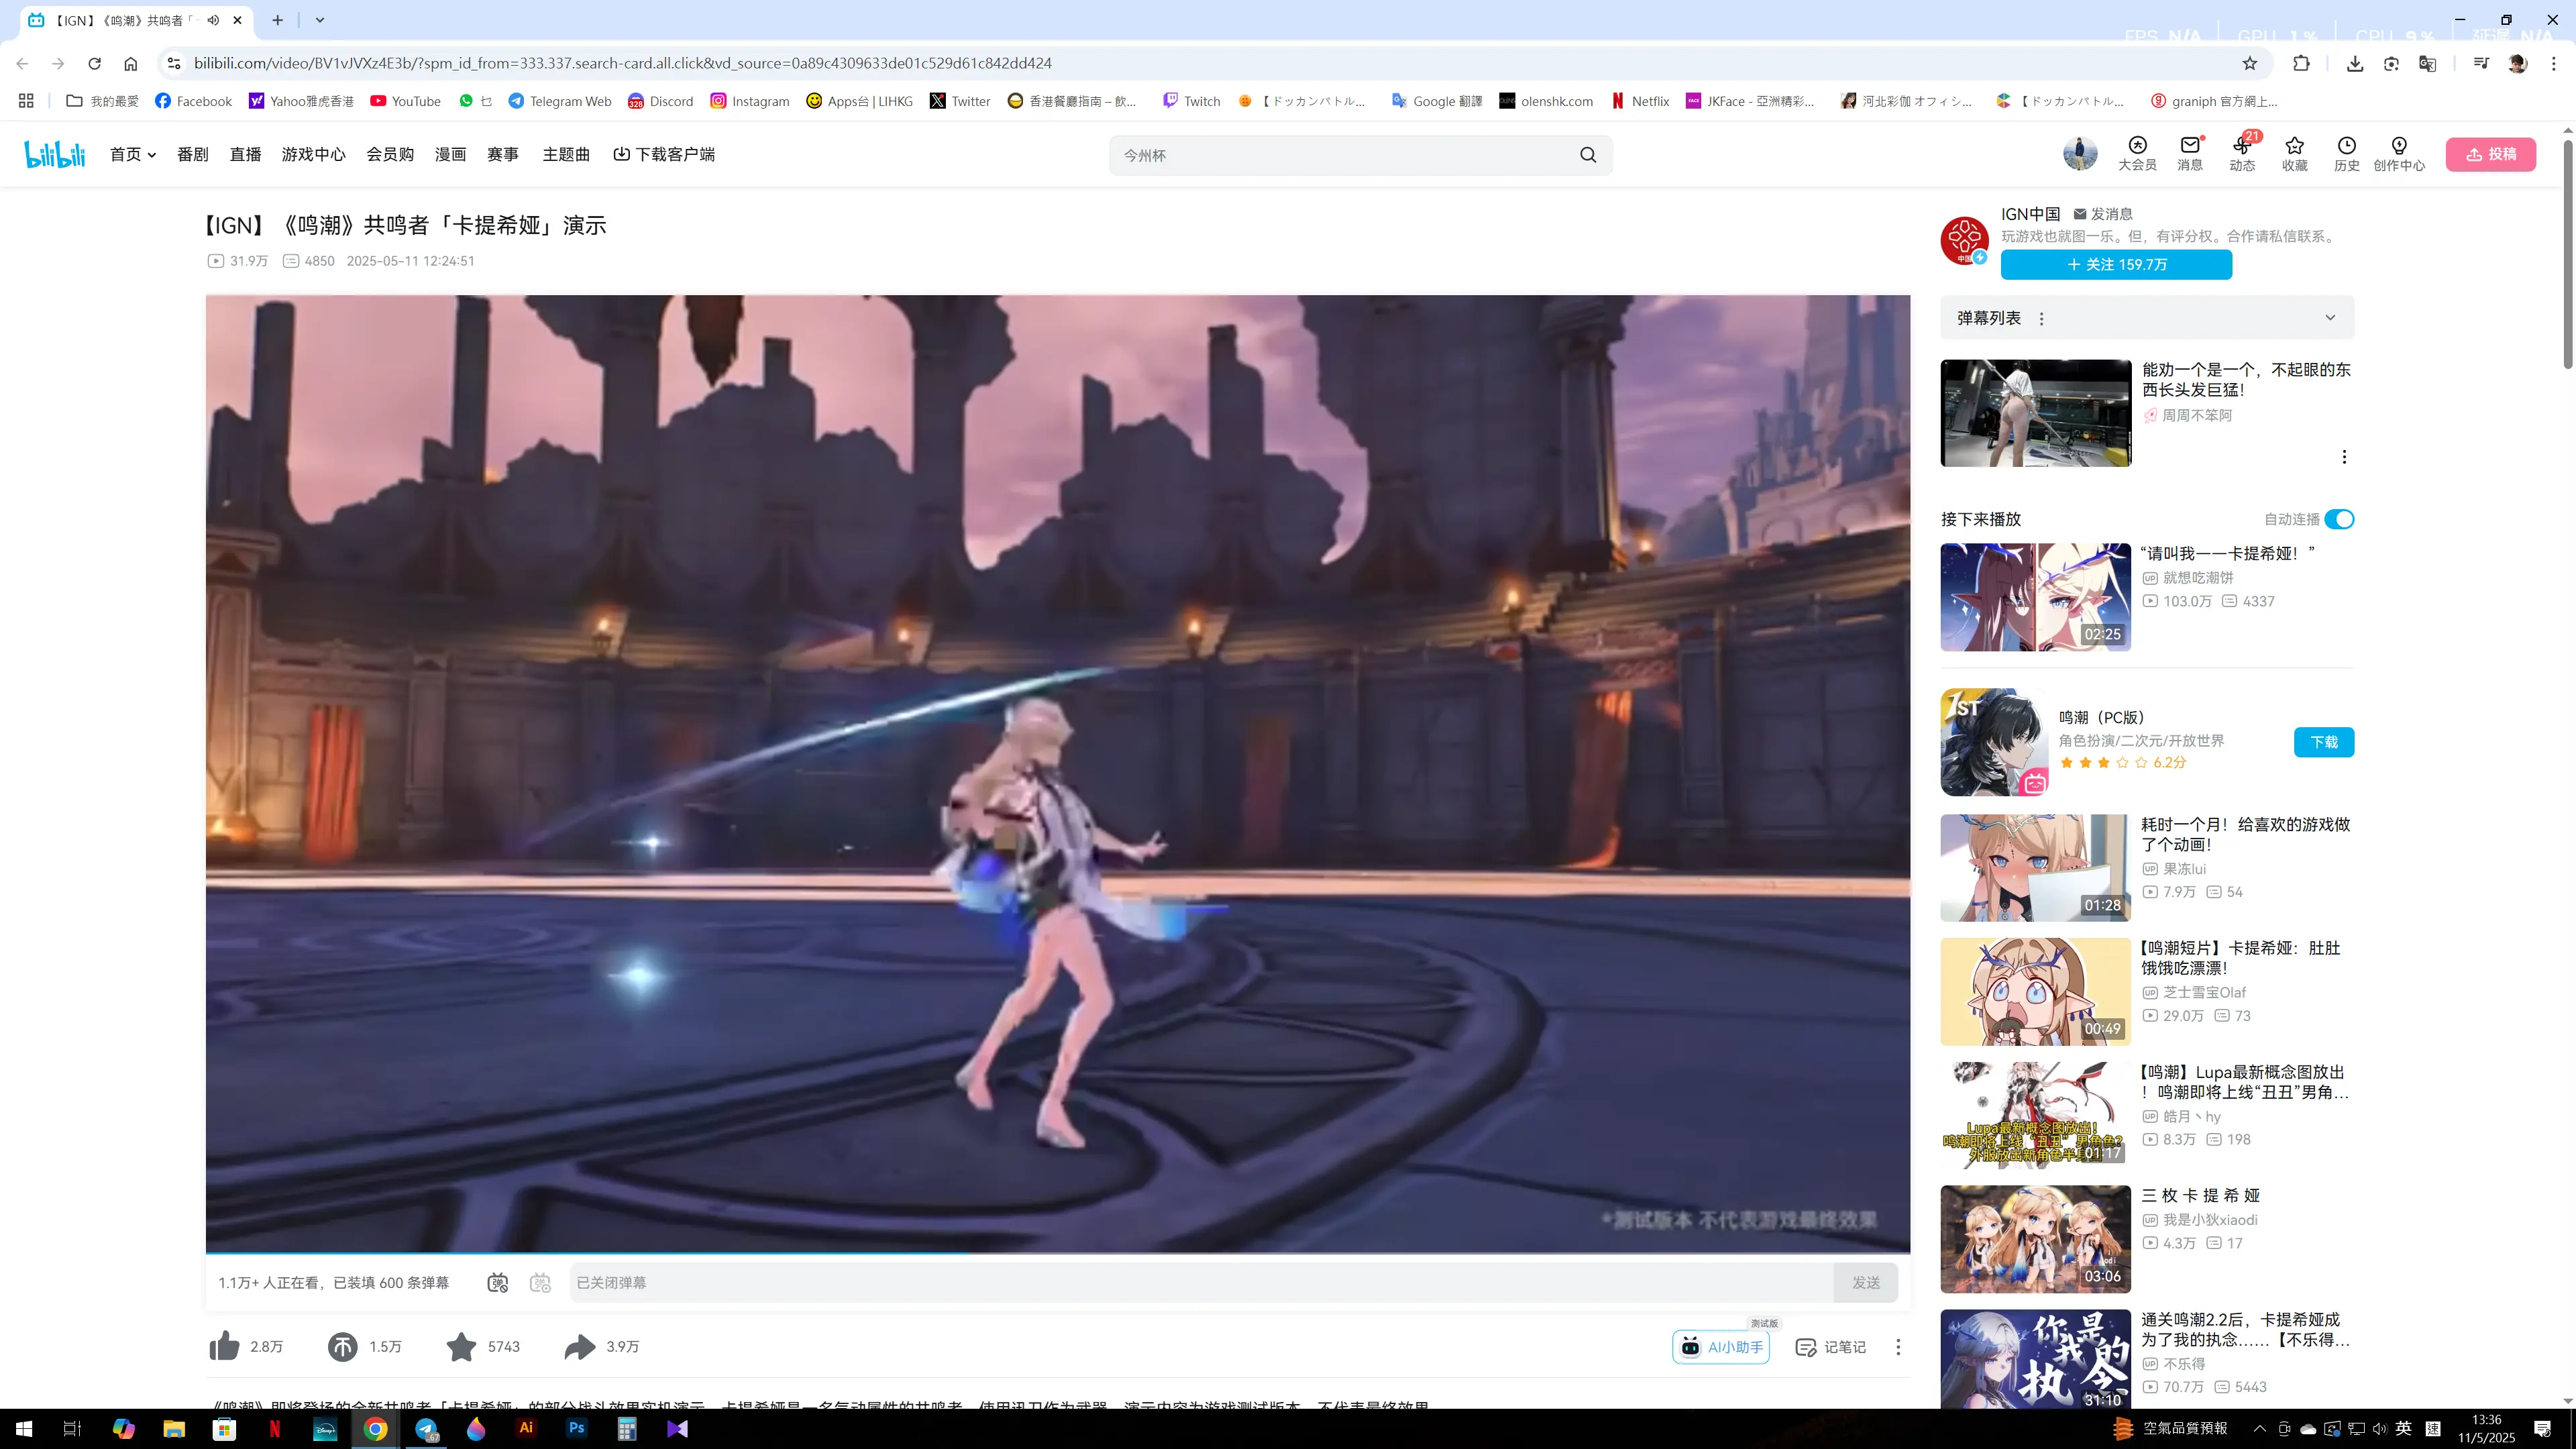The height and width of the screenshot is (1449, 2576).
Task: Click the video playback progress bar
Action: click(x=1058, y=1253)
